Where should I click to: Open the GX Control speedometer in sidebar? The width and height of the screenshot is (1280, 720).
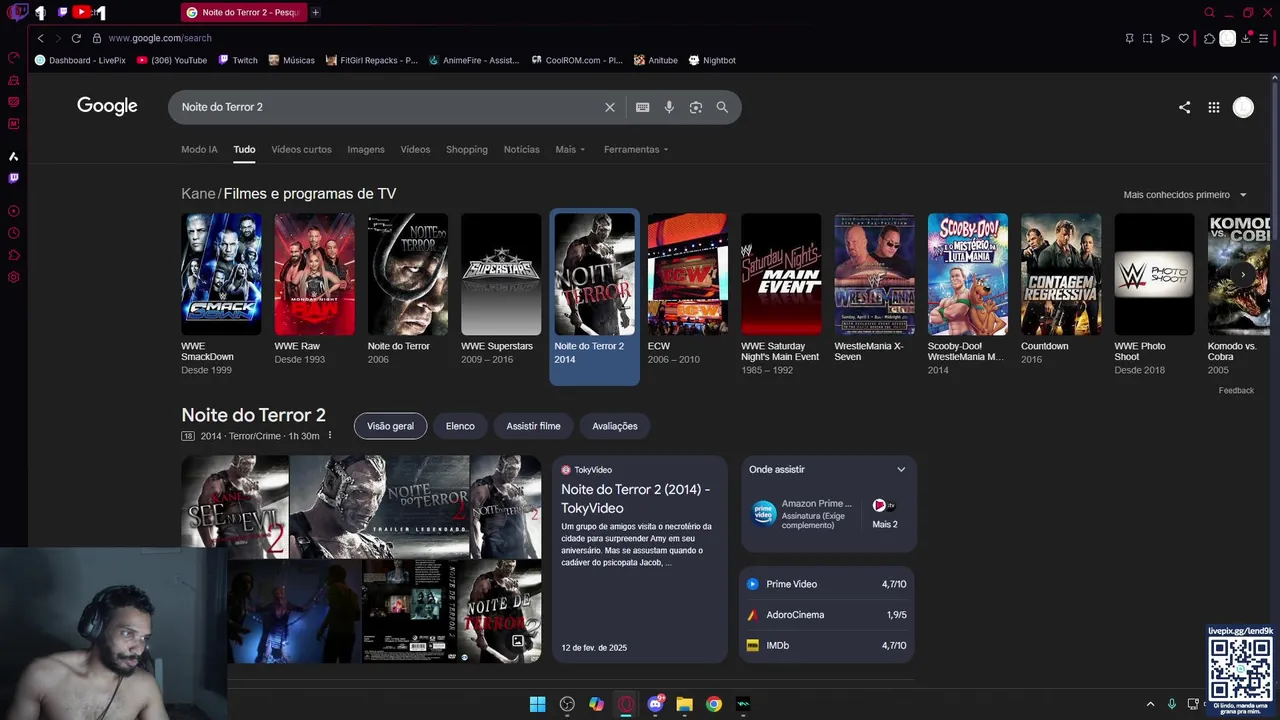pos(13,57)
